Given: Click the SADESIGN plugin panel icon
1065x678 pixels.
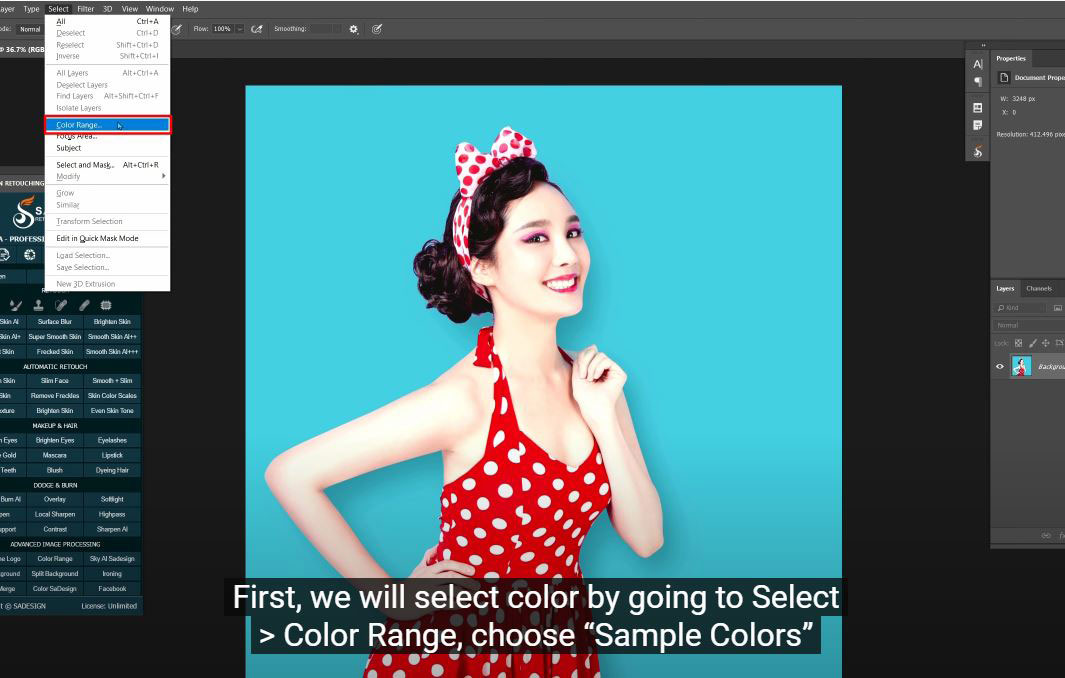Looking at the screenshot, I should (978, 151).
